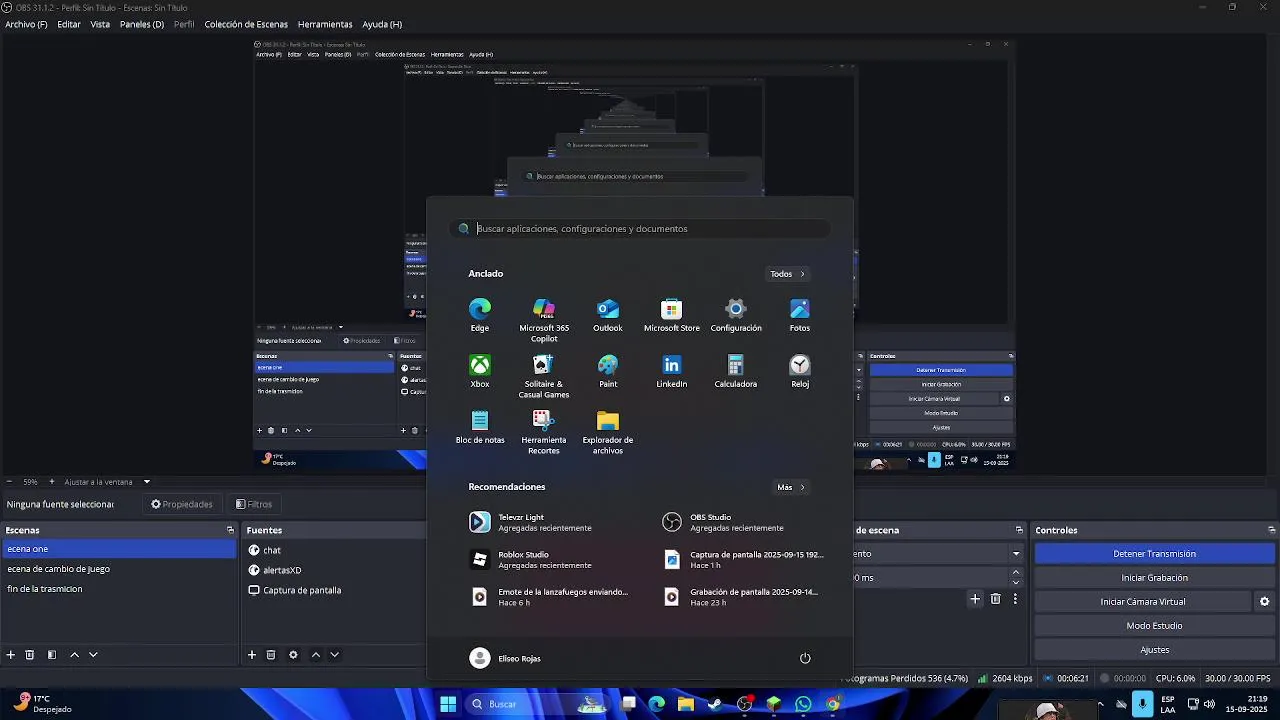The image size is (1280, 720).
Task: Open Reloj pinned app
Action: [800, 371]
